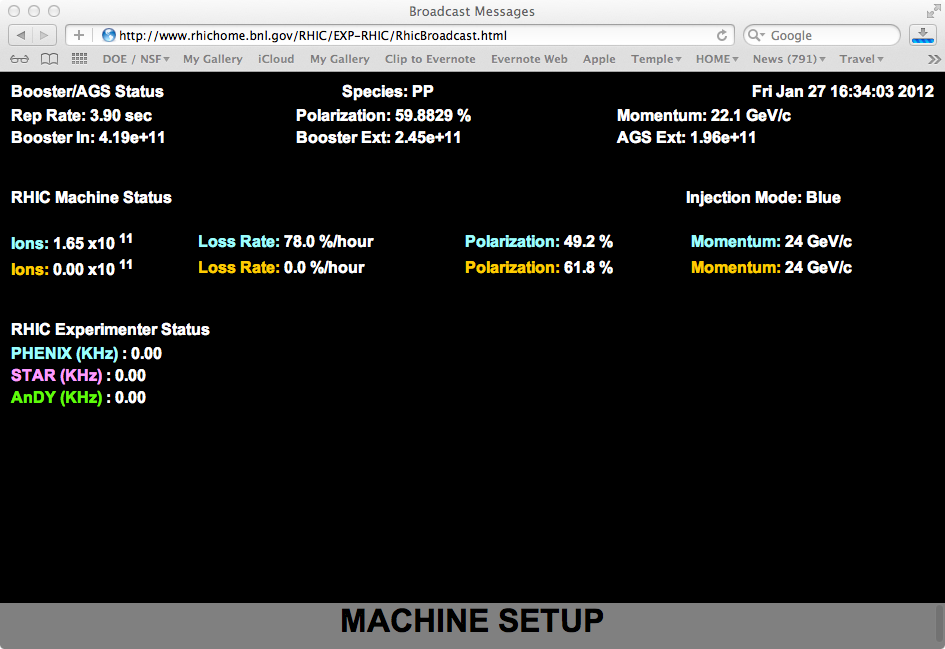Click the blue Ions: 1.65 x10 value
Screen dimensions: 945x649
coord(72,242)
